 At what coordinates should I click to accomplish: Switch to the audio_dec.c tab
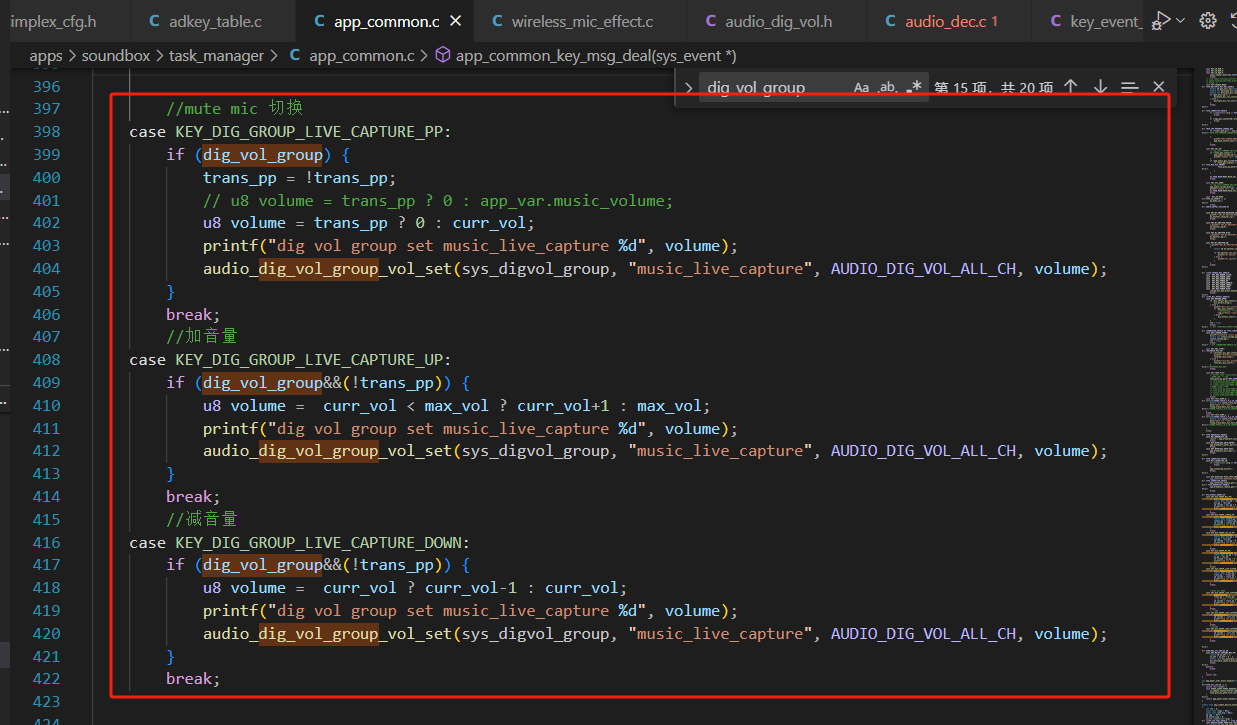[x=943, y=21]
